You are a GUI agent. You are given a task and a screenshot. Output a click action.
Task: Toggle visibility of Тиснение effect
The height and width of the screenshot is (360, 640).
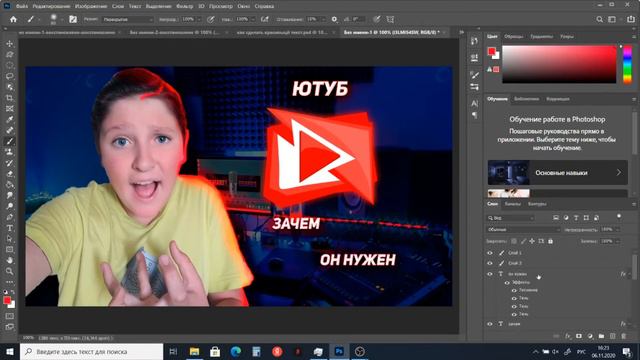click(514, 290)
